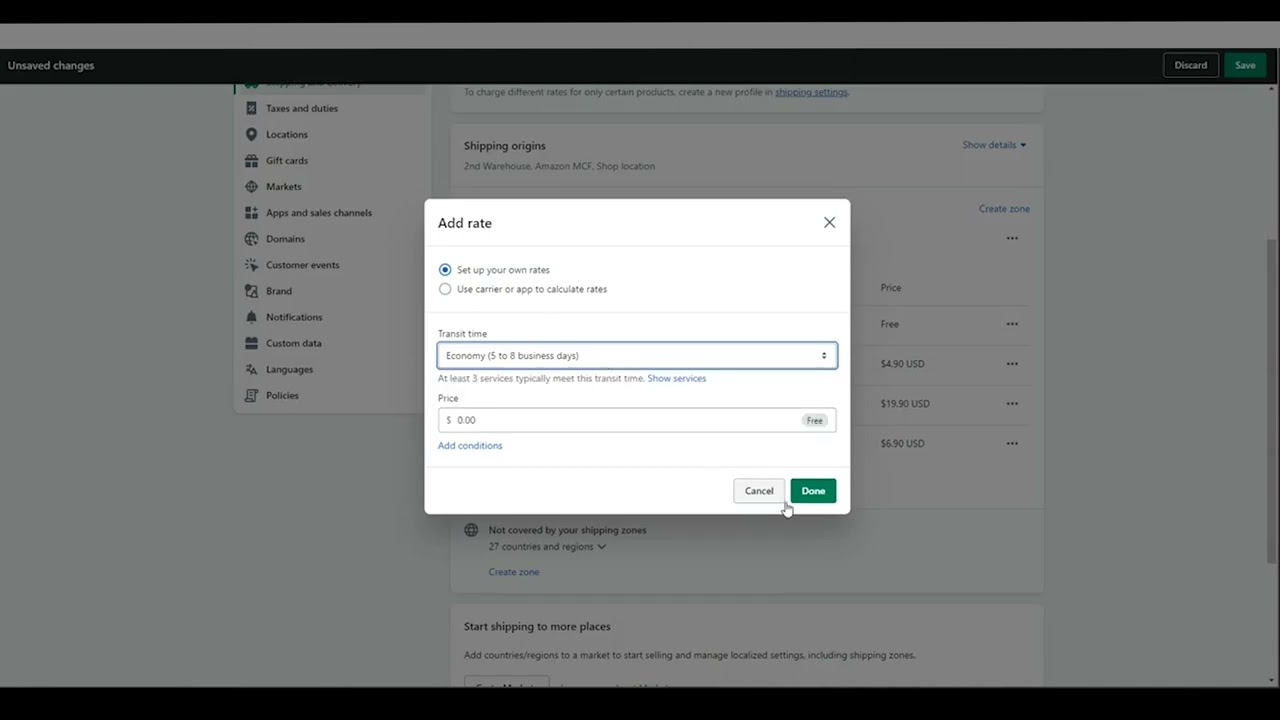Click Create zone under Not covered zones

click(x=514, y=572)
